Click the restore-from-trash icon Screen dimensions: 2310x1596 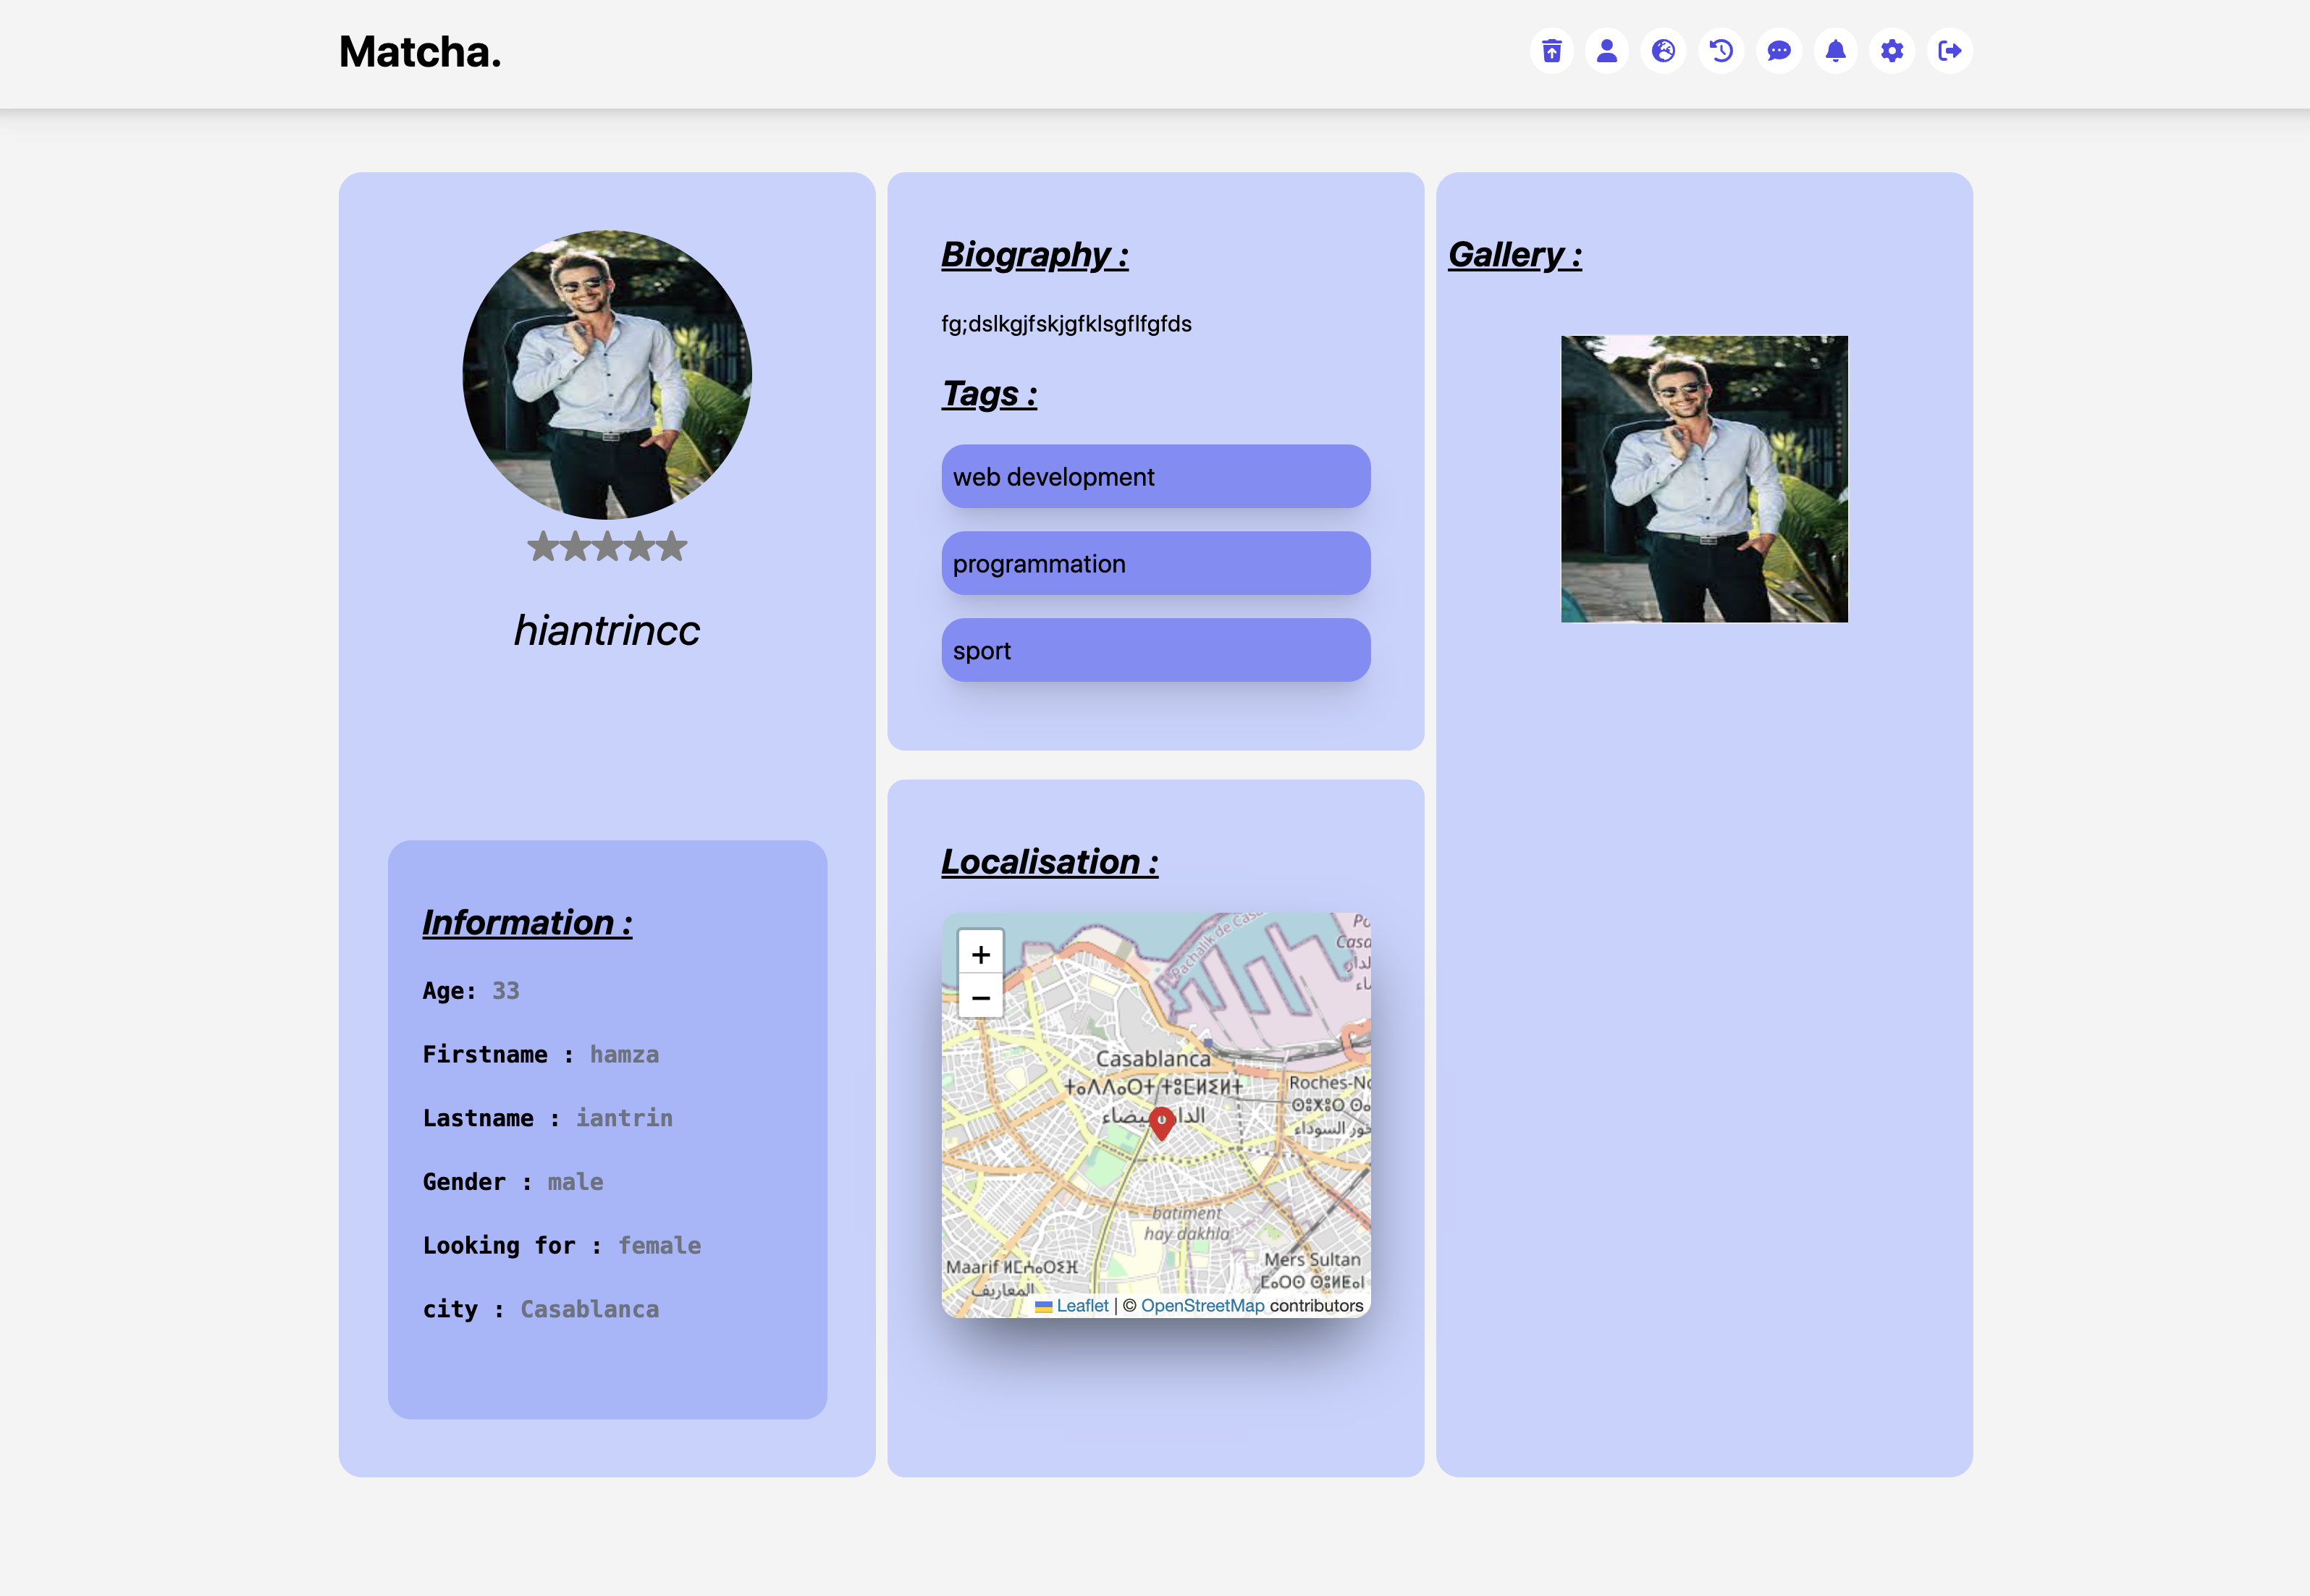pyautogui.click(x=1551, y=50)
